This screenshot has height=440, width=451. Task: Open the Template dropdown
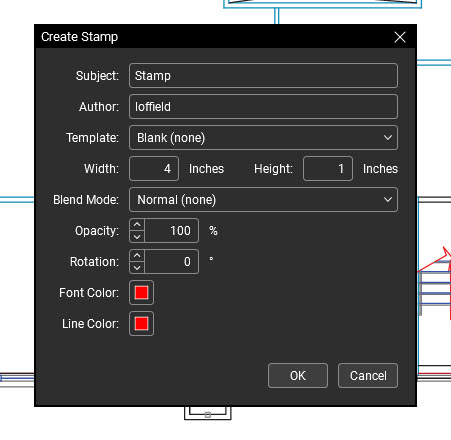pyautogui.click(x=263, y=138)
